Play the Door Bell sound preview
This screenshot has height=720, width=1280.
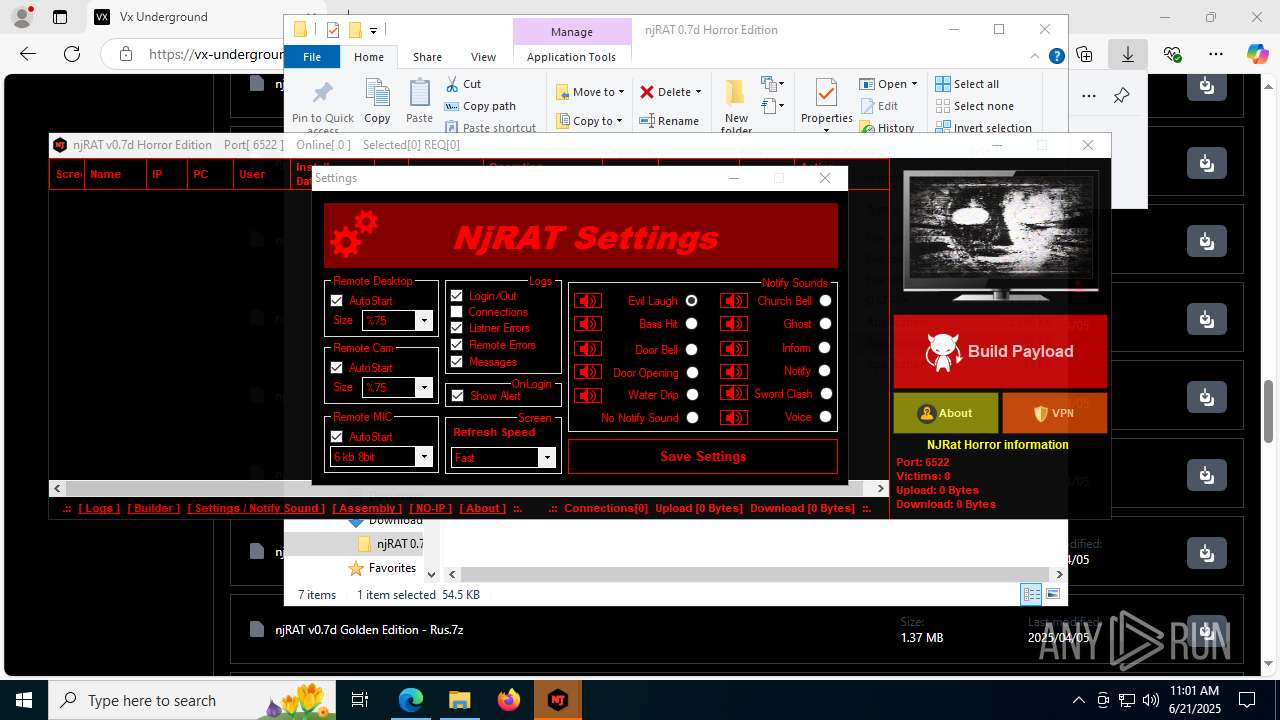tap(588, 349)
